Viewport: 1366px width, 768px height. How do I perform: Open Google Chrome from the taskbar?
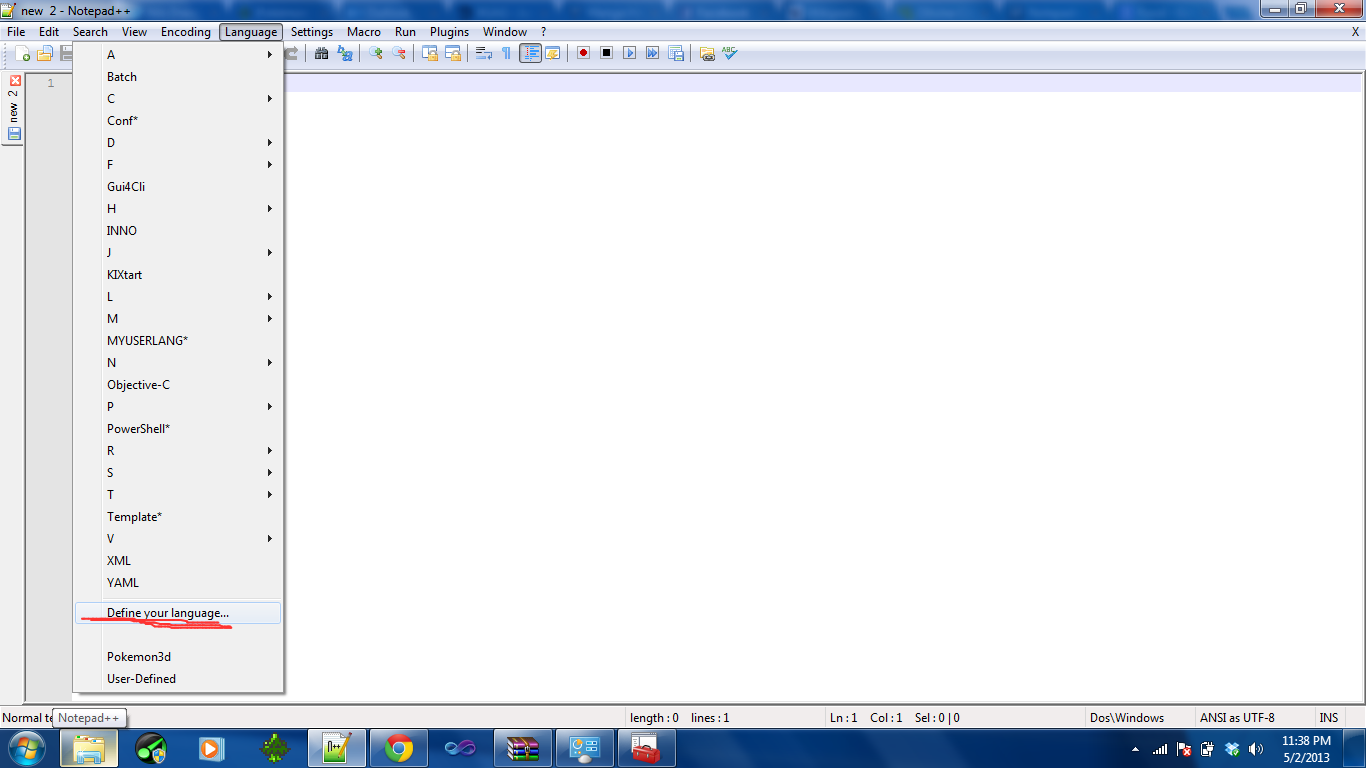pyautogui.click(x=399, y=748)
